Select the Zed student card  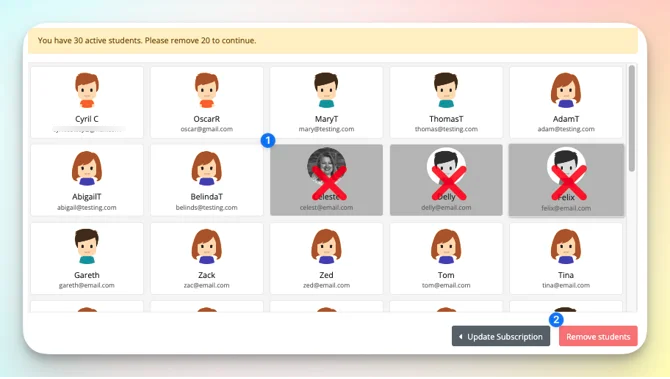(326, 259)
